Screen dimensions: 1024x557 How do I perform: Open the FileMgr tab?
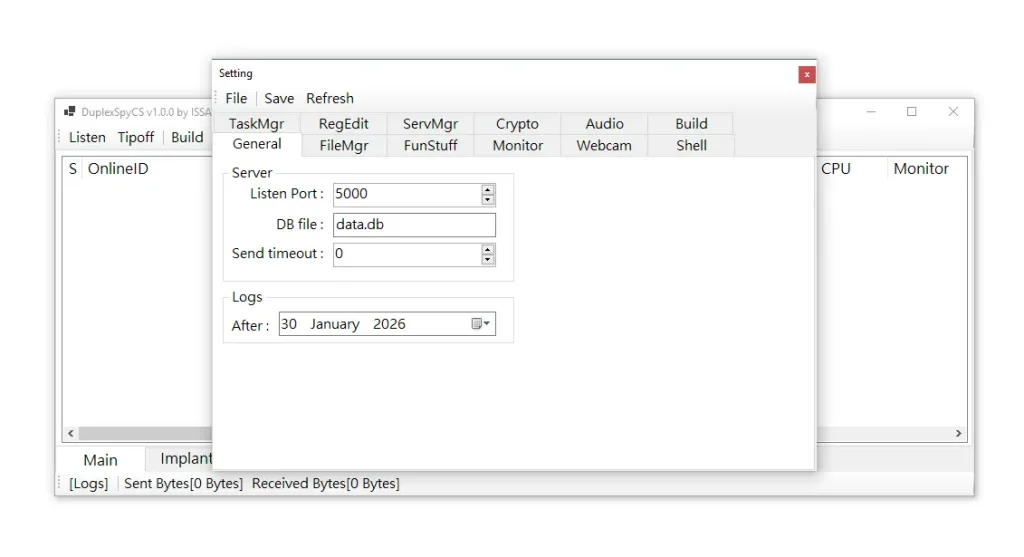344,146
